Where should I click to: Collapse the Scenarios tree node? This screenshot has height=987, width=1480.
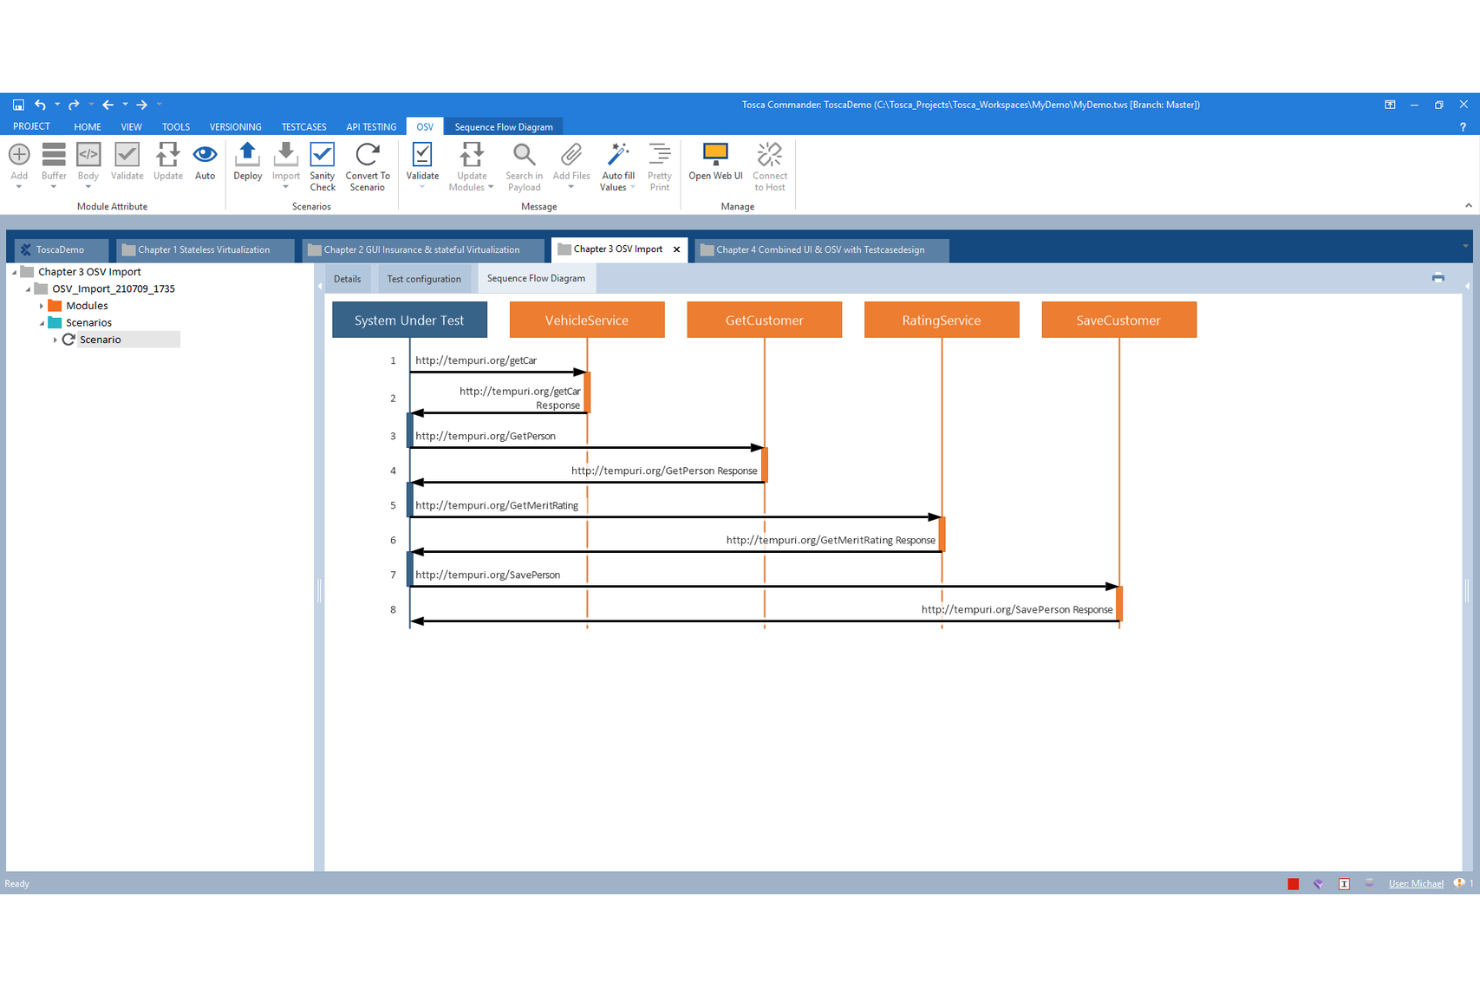[x=41, y=322]
